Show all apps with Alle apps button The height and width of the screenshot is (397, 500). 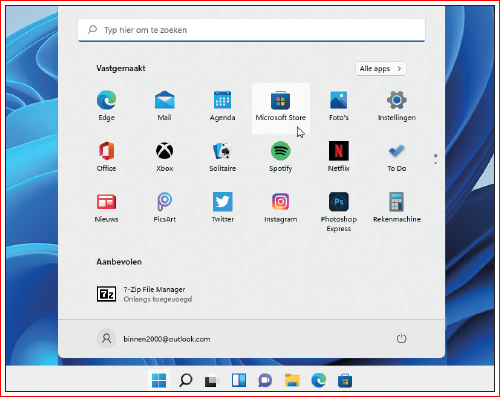[x=381, y=69]
